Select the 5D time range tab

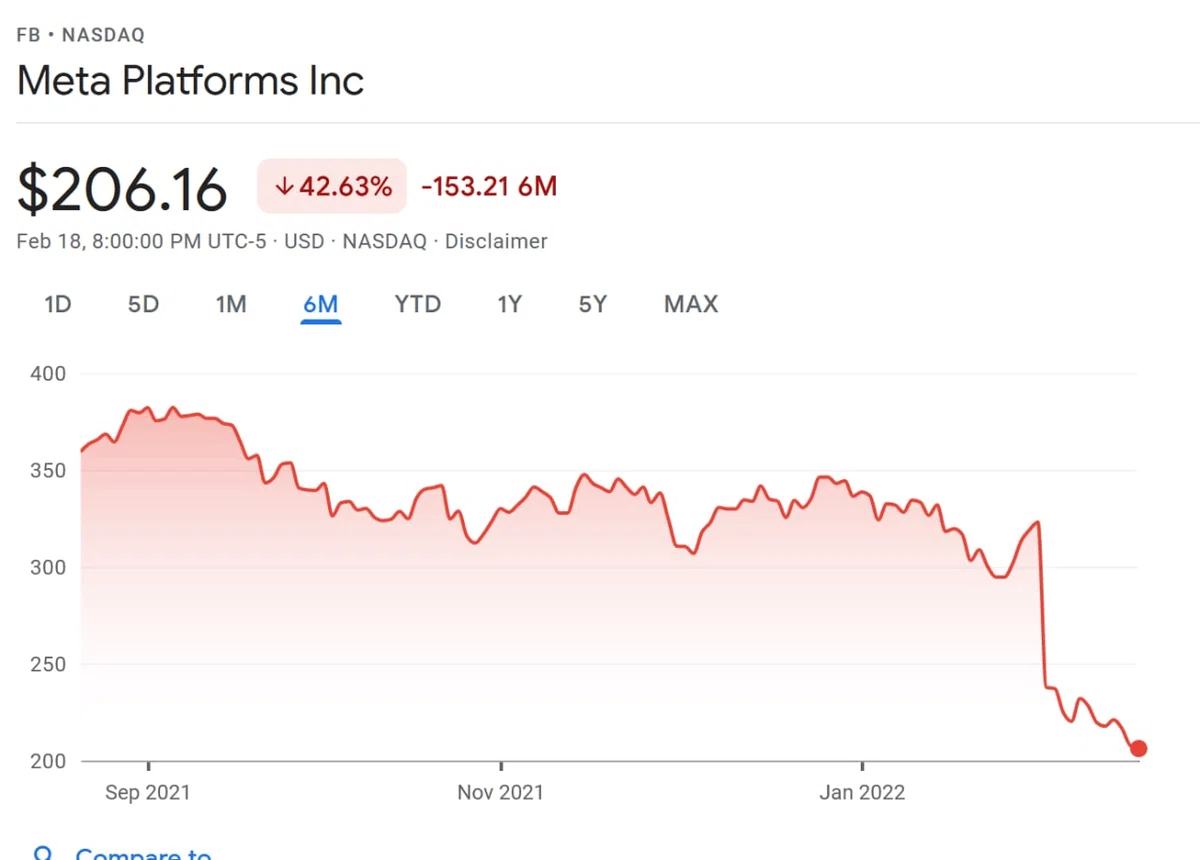pyautogui.click(x=143, y=304)
